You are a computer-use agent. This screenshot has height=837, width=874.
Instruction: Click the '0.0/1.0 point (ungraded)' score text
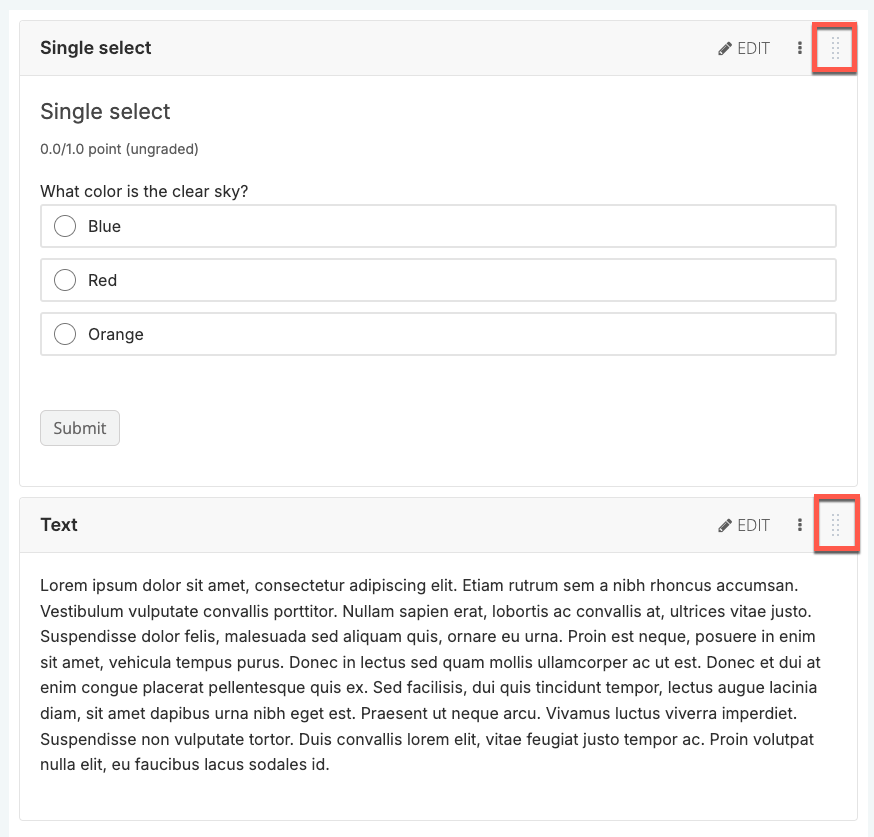[119, 149]
